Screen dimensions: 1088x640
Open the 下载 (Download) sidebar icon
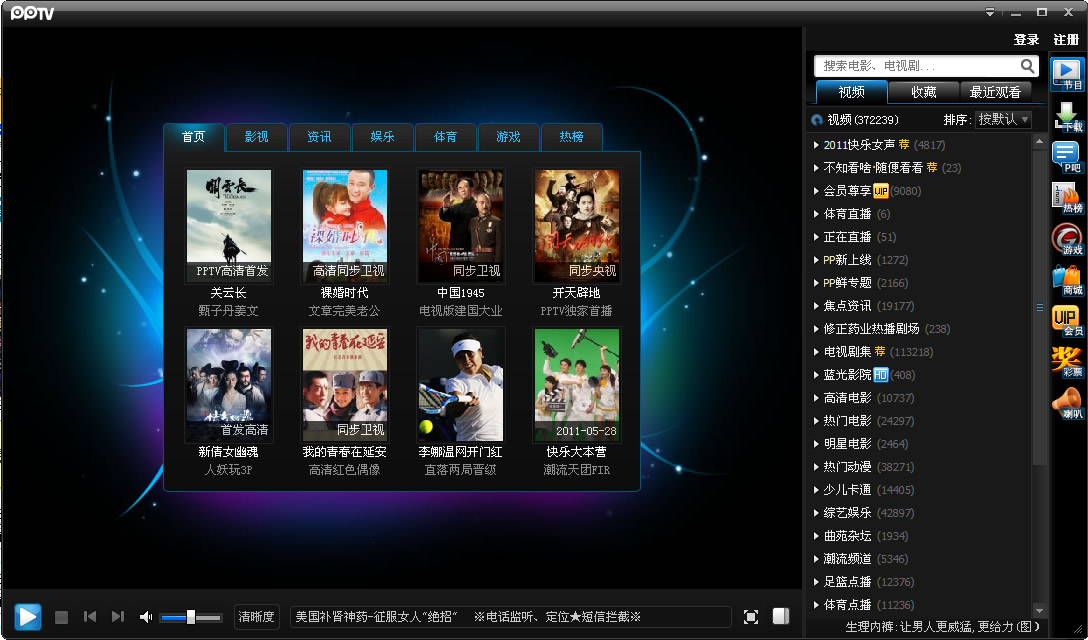coord(1068,117)
